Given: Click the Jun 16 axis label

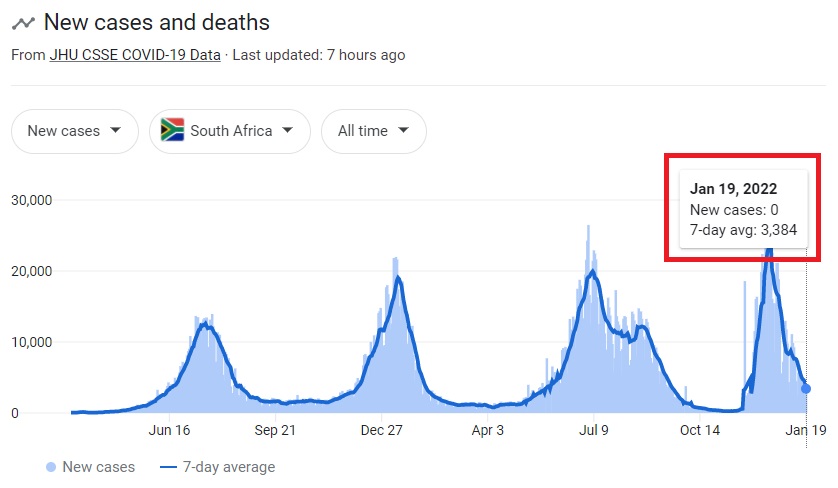Looking at the screenshot, I should coord(169,431).
